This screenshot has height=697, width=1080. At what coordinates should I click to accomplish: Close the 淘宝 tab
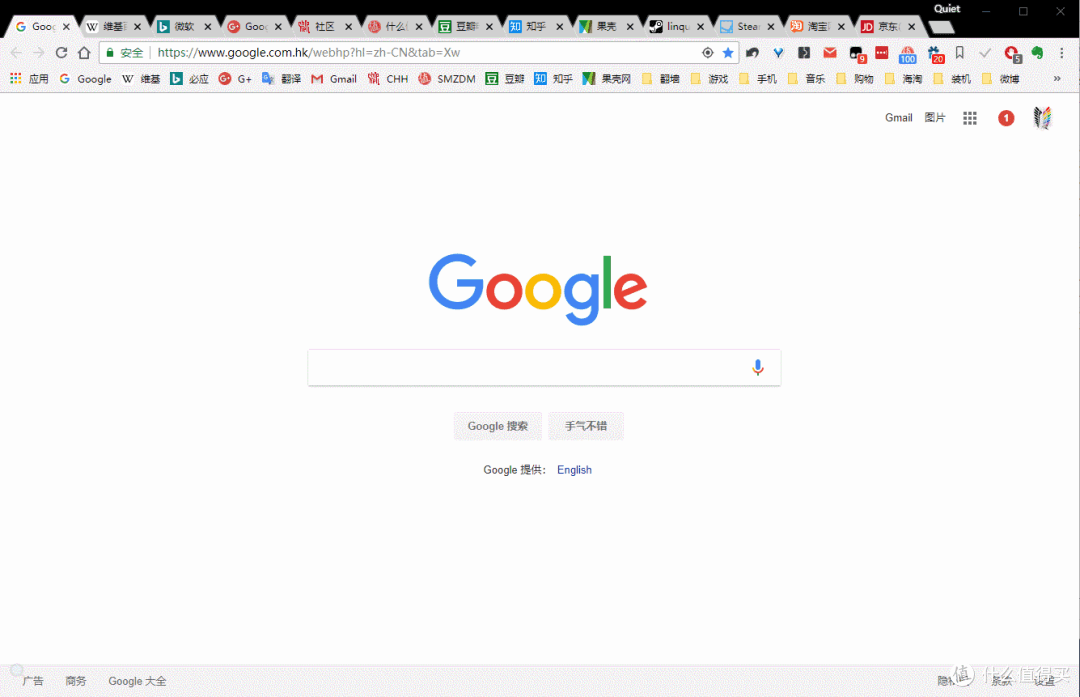tap(841, 27)
